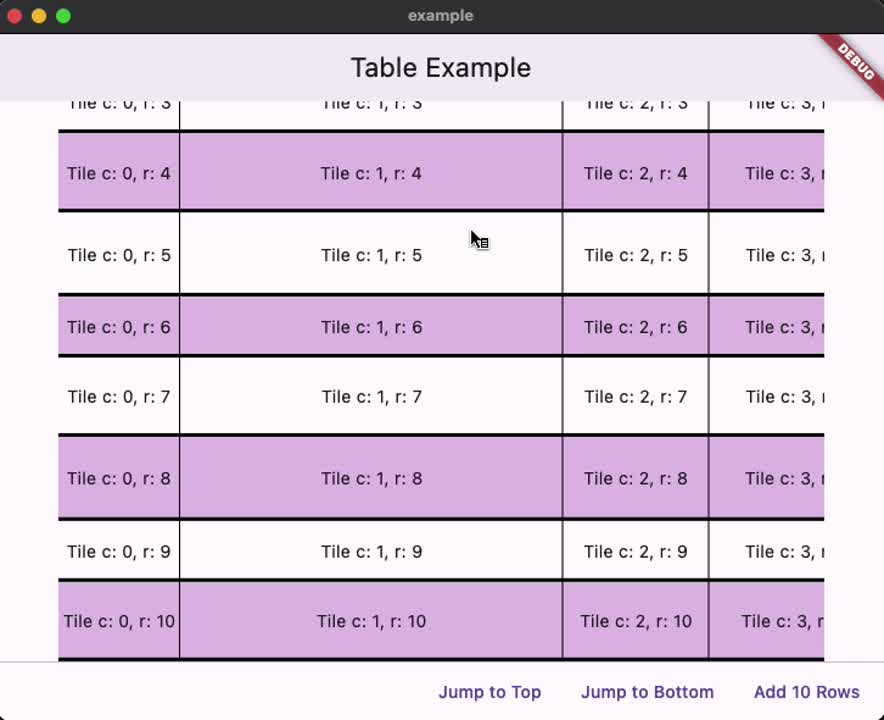This screenshot has height=720, width=884.
Task: Click cell Tile c: 0, r: 5
Action: tap(119, 254)
